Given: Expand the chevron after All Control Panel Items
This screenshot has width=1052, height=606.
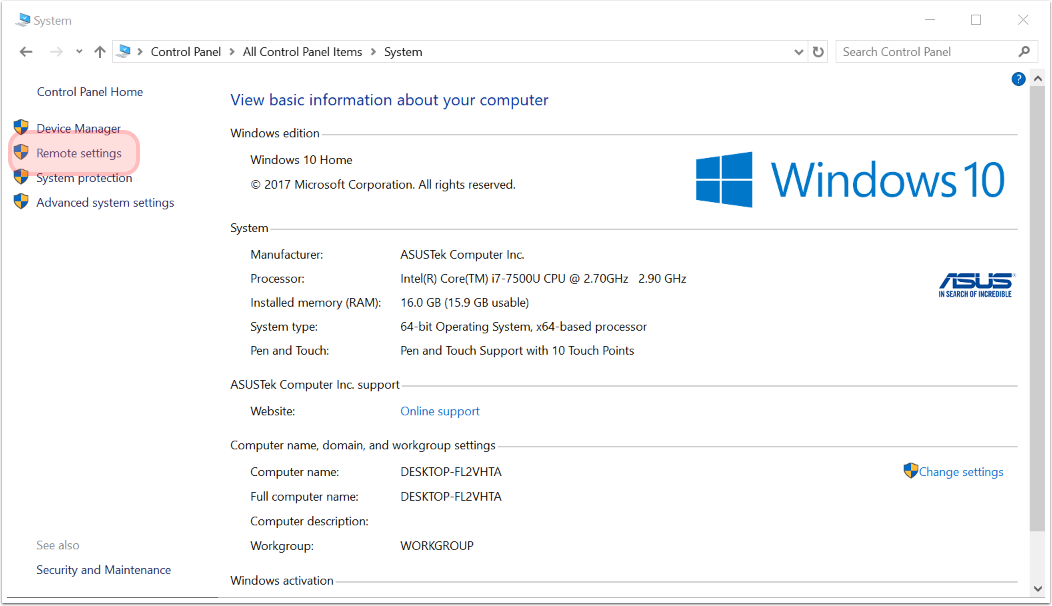Looking at the screenshot, I should click(x=374, y=52).
